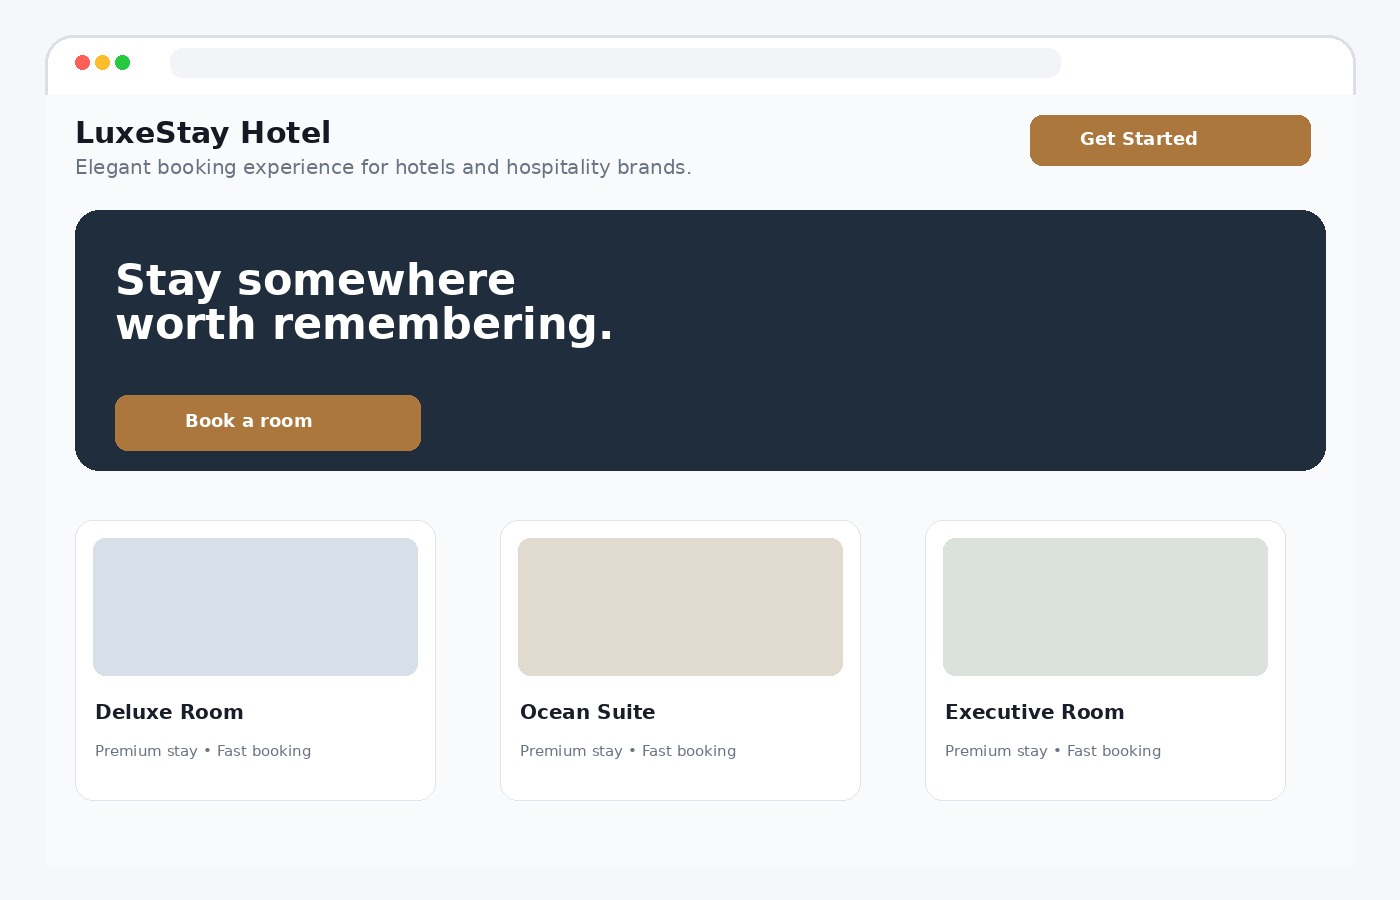Click the Book a room button
The image size is (1400, 900).
[x=268, y=422]
